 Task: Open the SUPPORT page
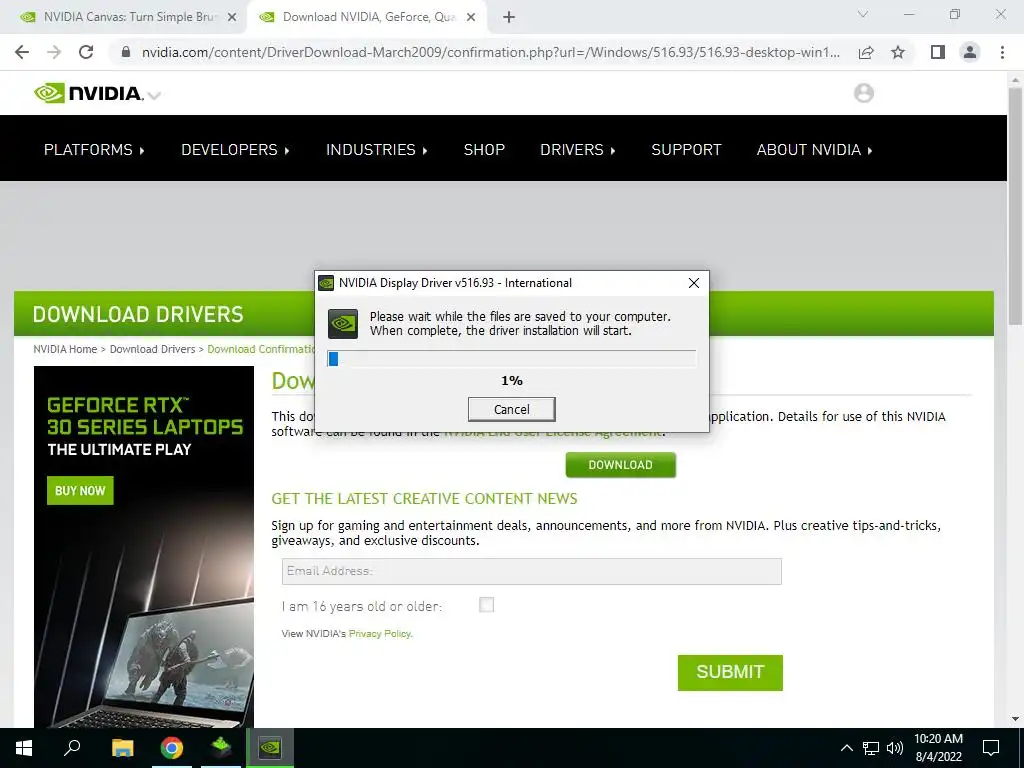[686, 150]
